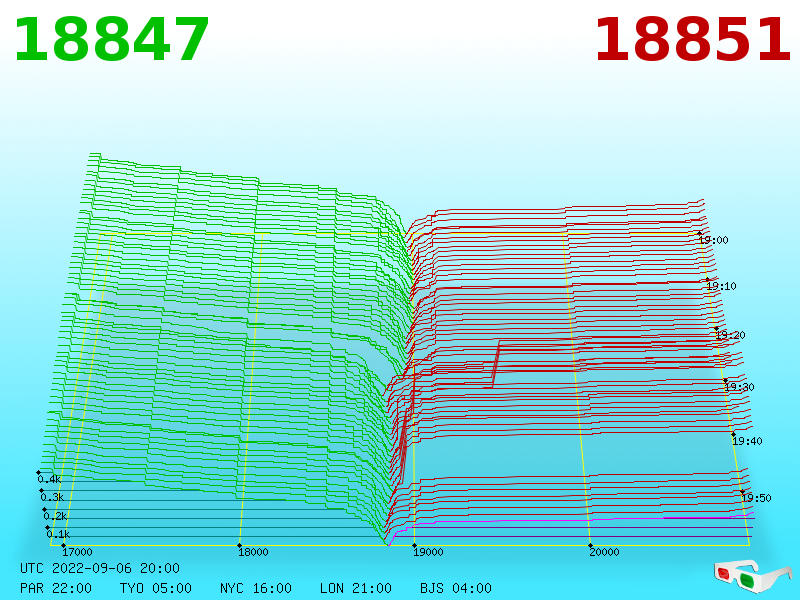Viewport: 800px width, 600px height.
Task: Click the PAR 22:00 Paris time
Action: (56, 588)
